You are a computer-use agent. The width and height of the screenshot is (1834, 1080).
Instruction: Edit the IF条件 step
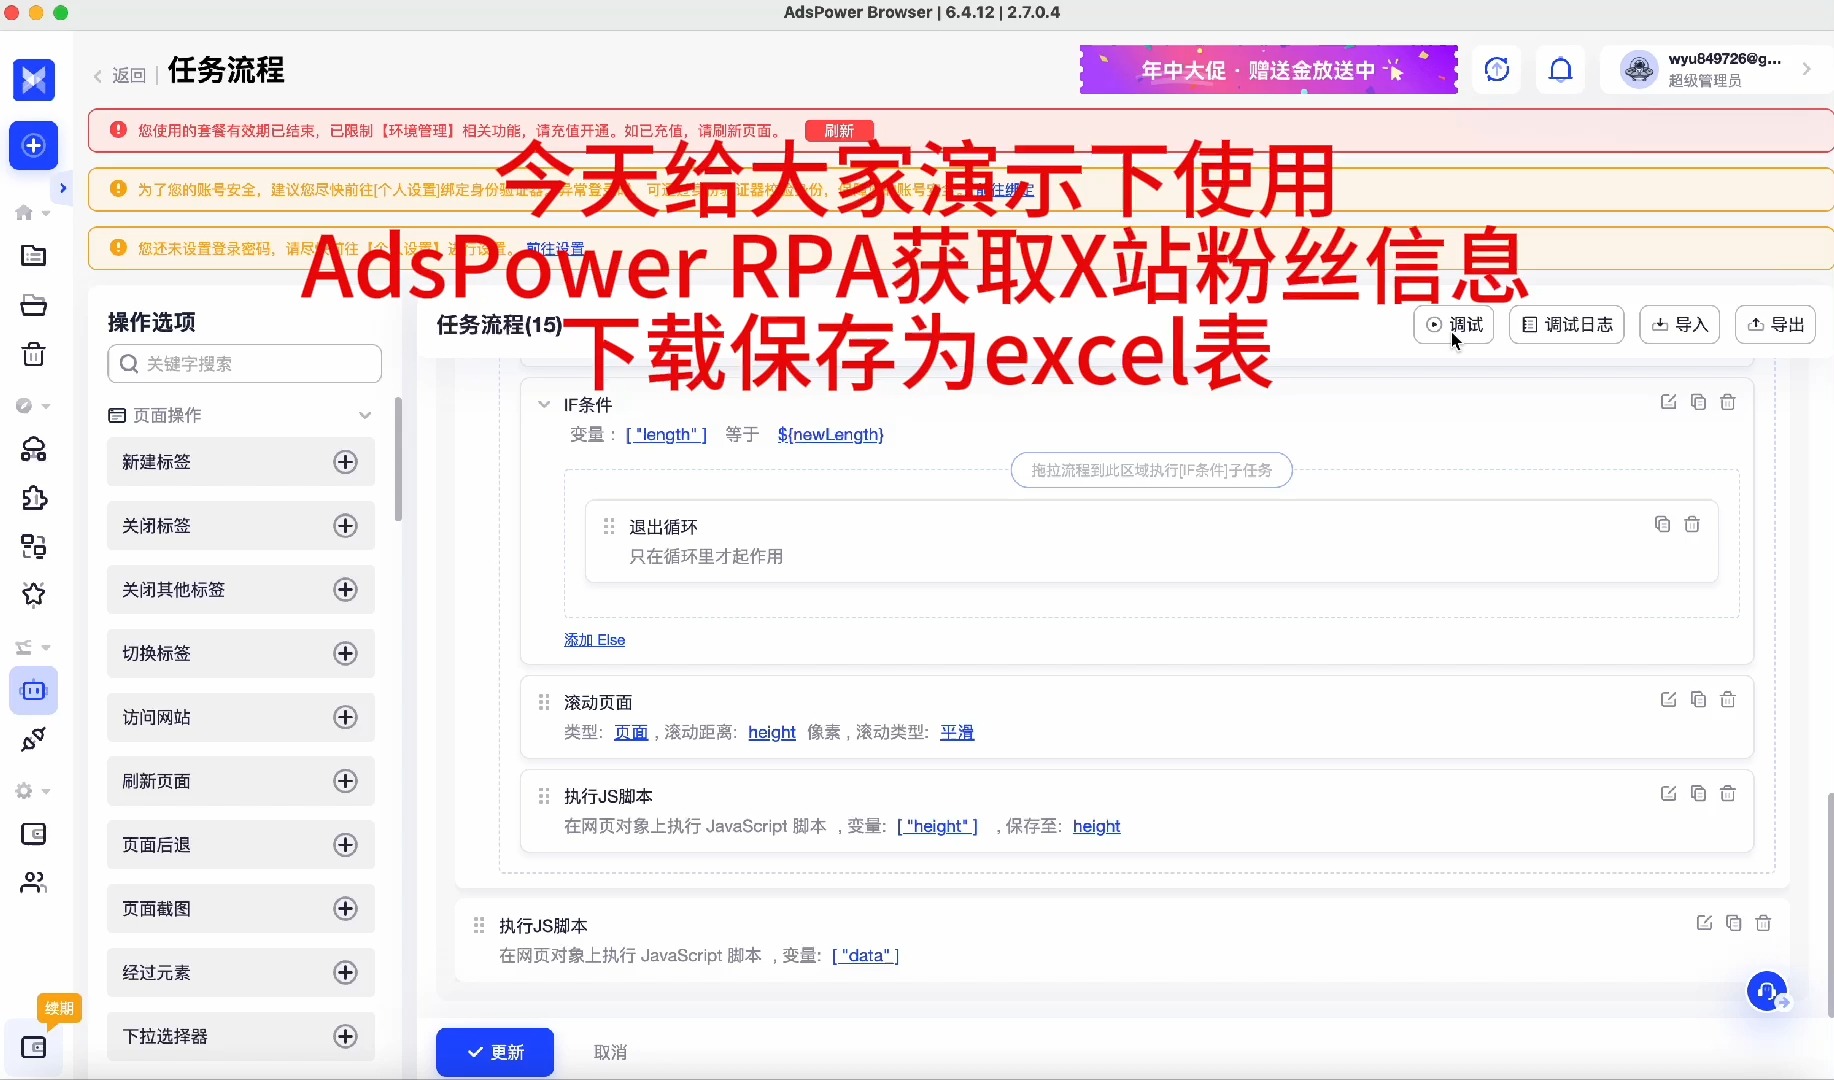coord(1668,402)
